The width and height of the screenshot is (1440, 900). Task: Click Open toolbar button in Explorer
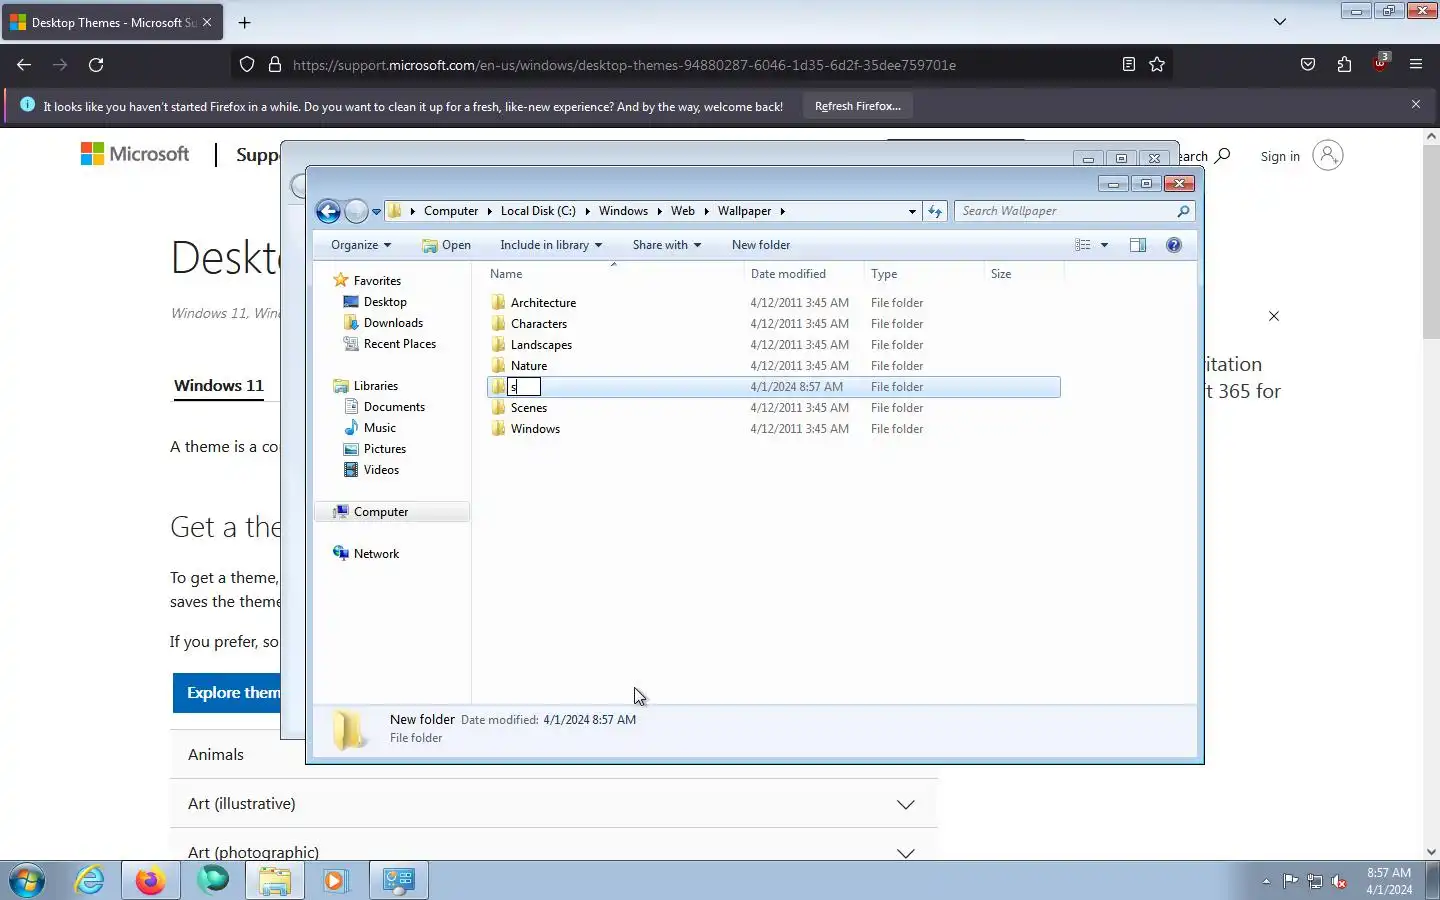(x=446, y=245)
